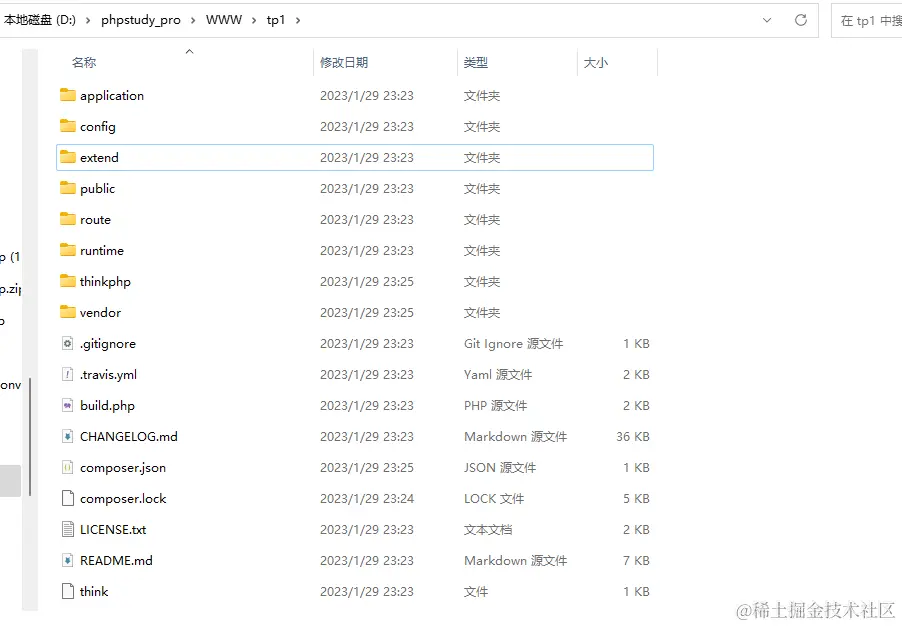The image size is (902, 627).
Task: Expand chevron after tp1 breadcrumb
Action: (x=298, y=20)
